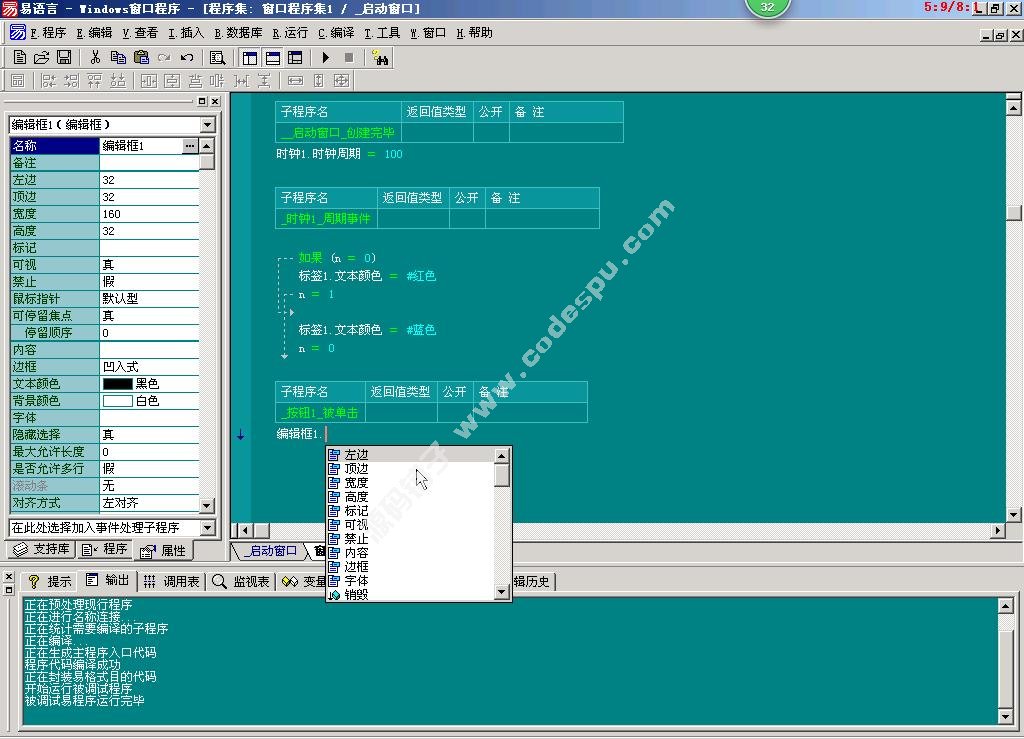Open the 窗口 menu
The image size is (1024, 739).
point(428,33)
